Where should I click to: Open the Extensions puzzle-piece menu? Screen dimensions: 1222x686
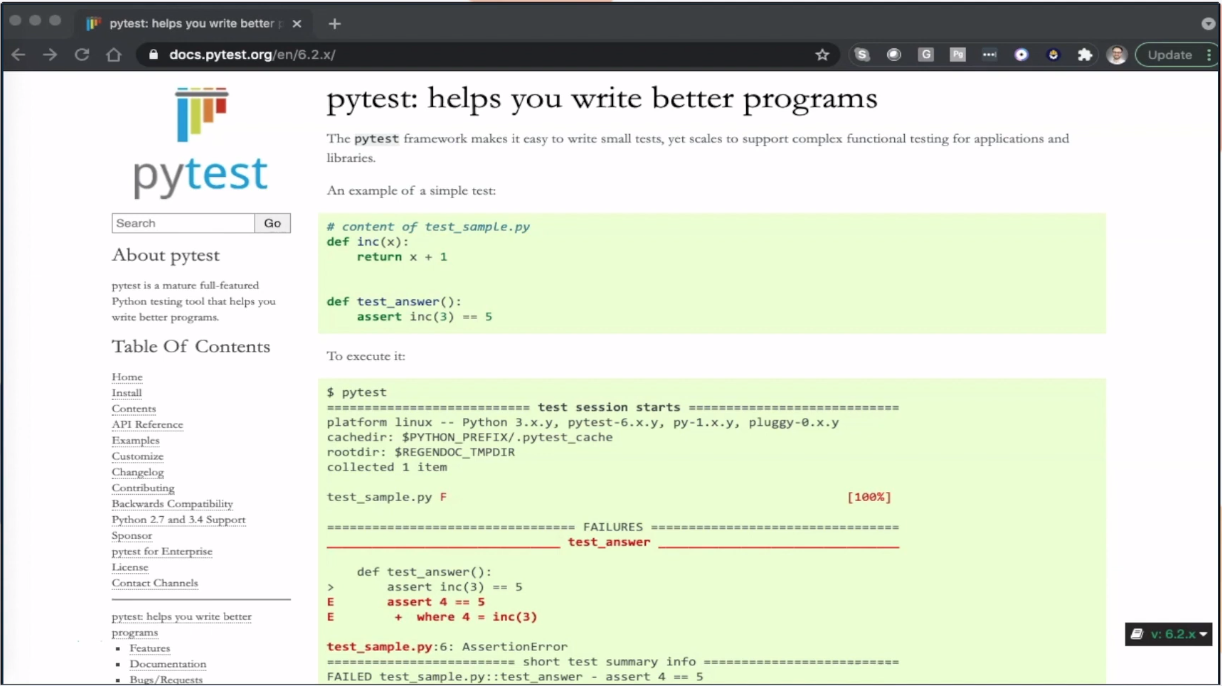(1085, 55)
